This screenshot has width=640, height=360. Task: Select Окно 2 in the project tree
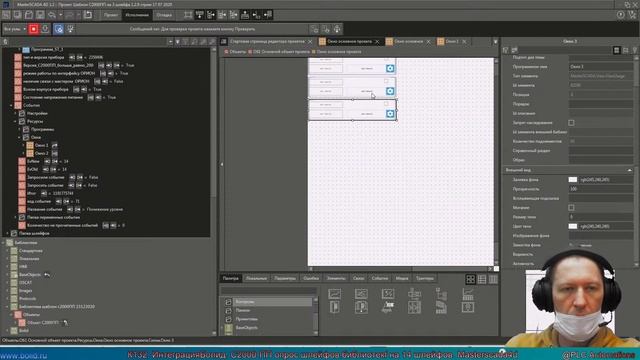coord(42,153)
